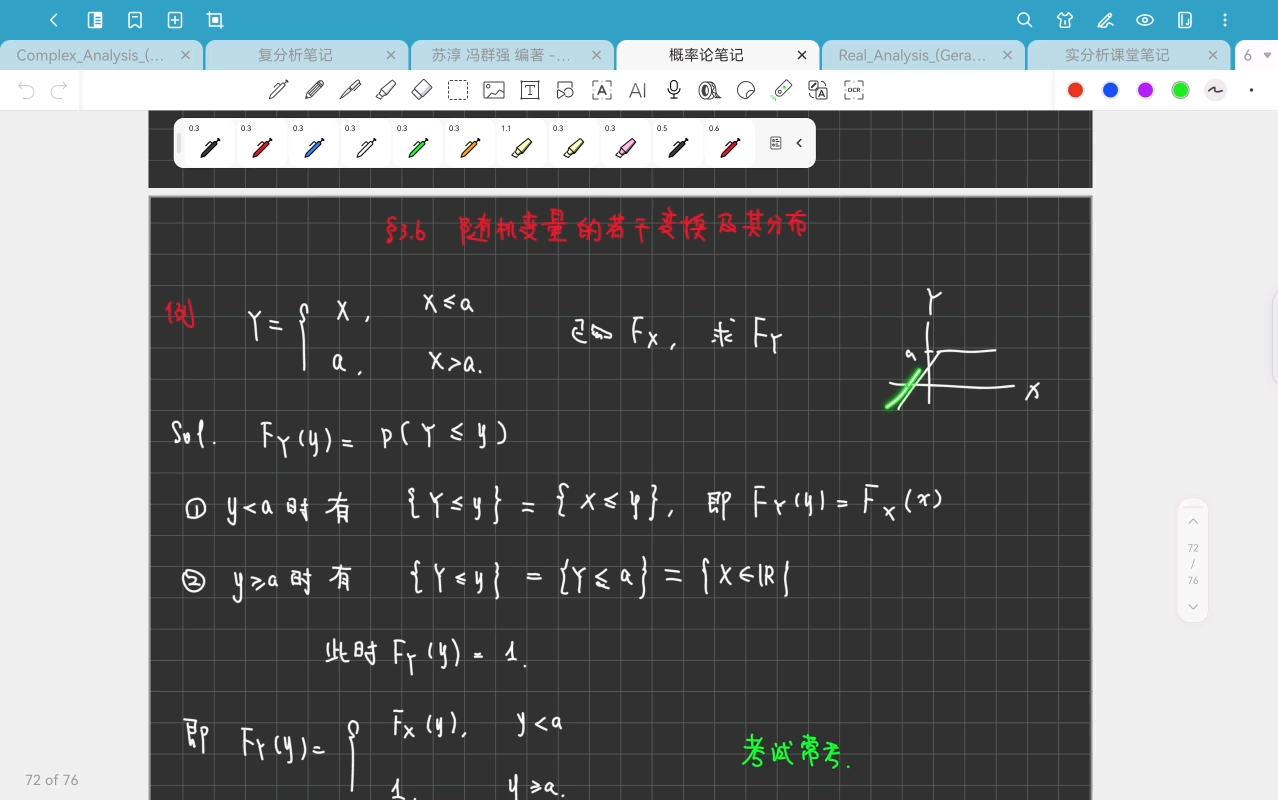Screen dimensions: 1278x800
Task: Pick the 1.1 yellow highlighter preset
Action: 522,143
